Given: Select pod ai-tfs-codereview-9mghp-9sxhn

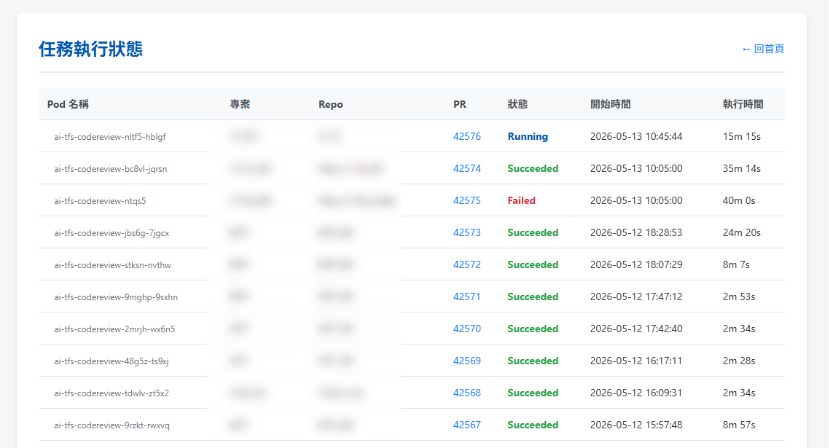Looking at the screenshot, I should pos(116,297).
